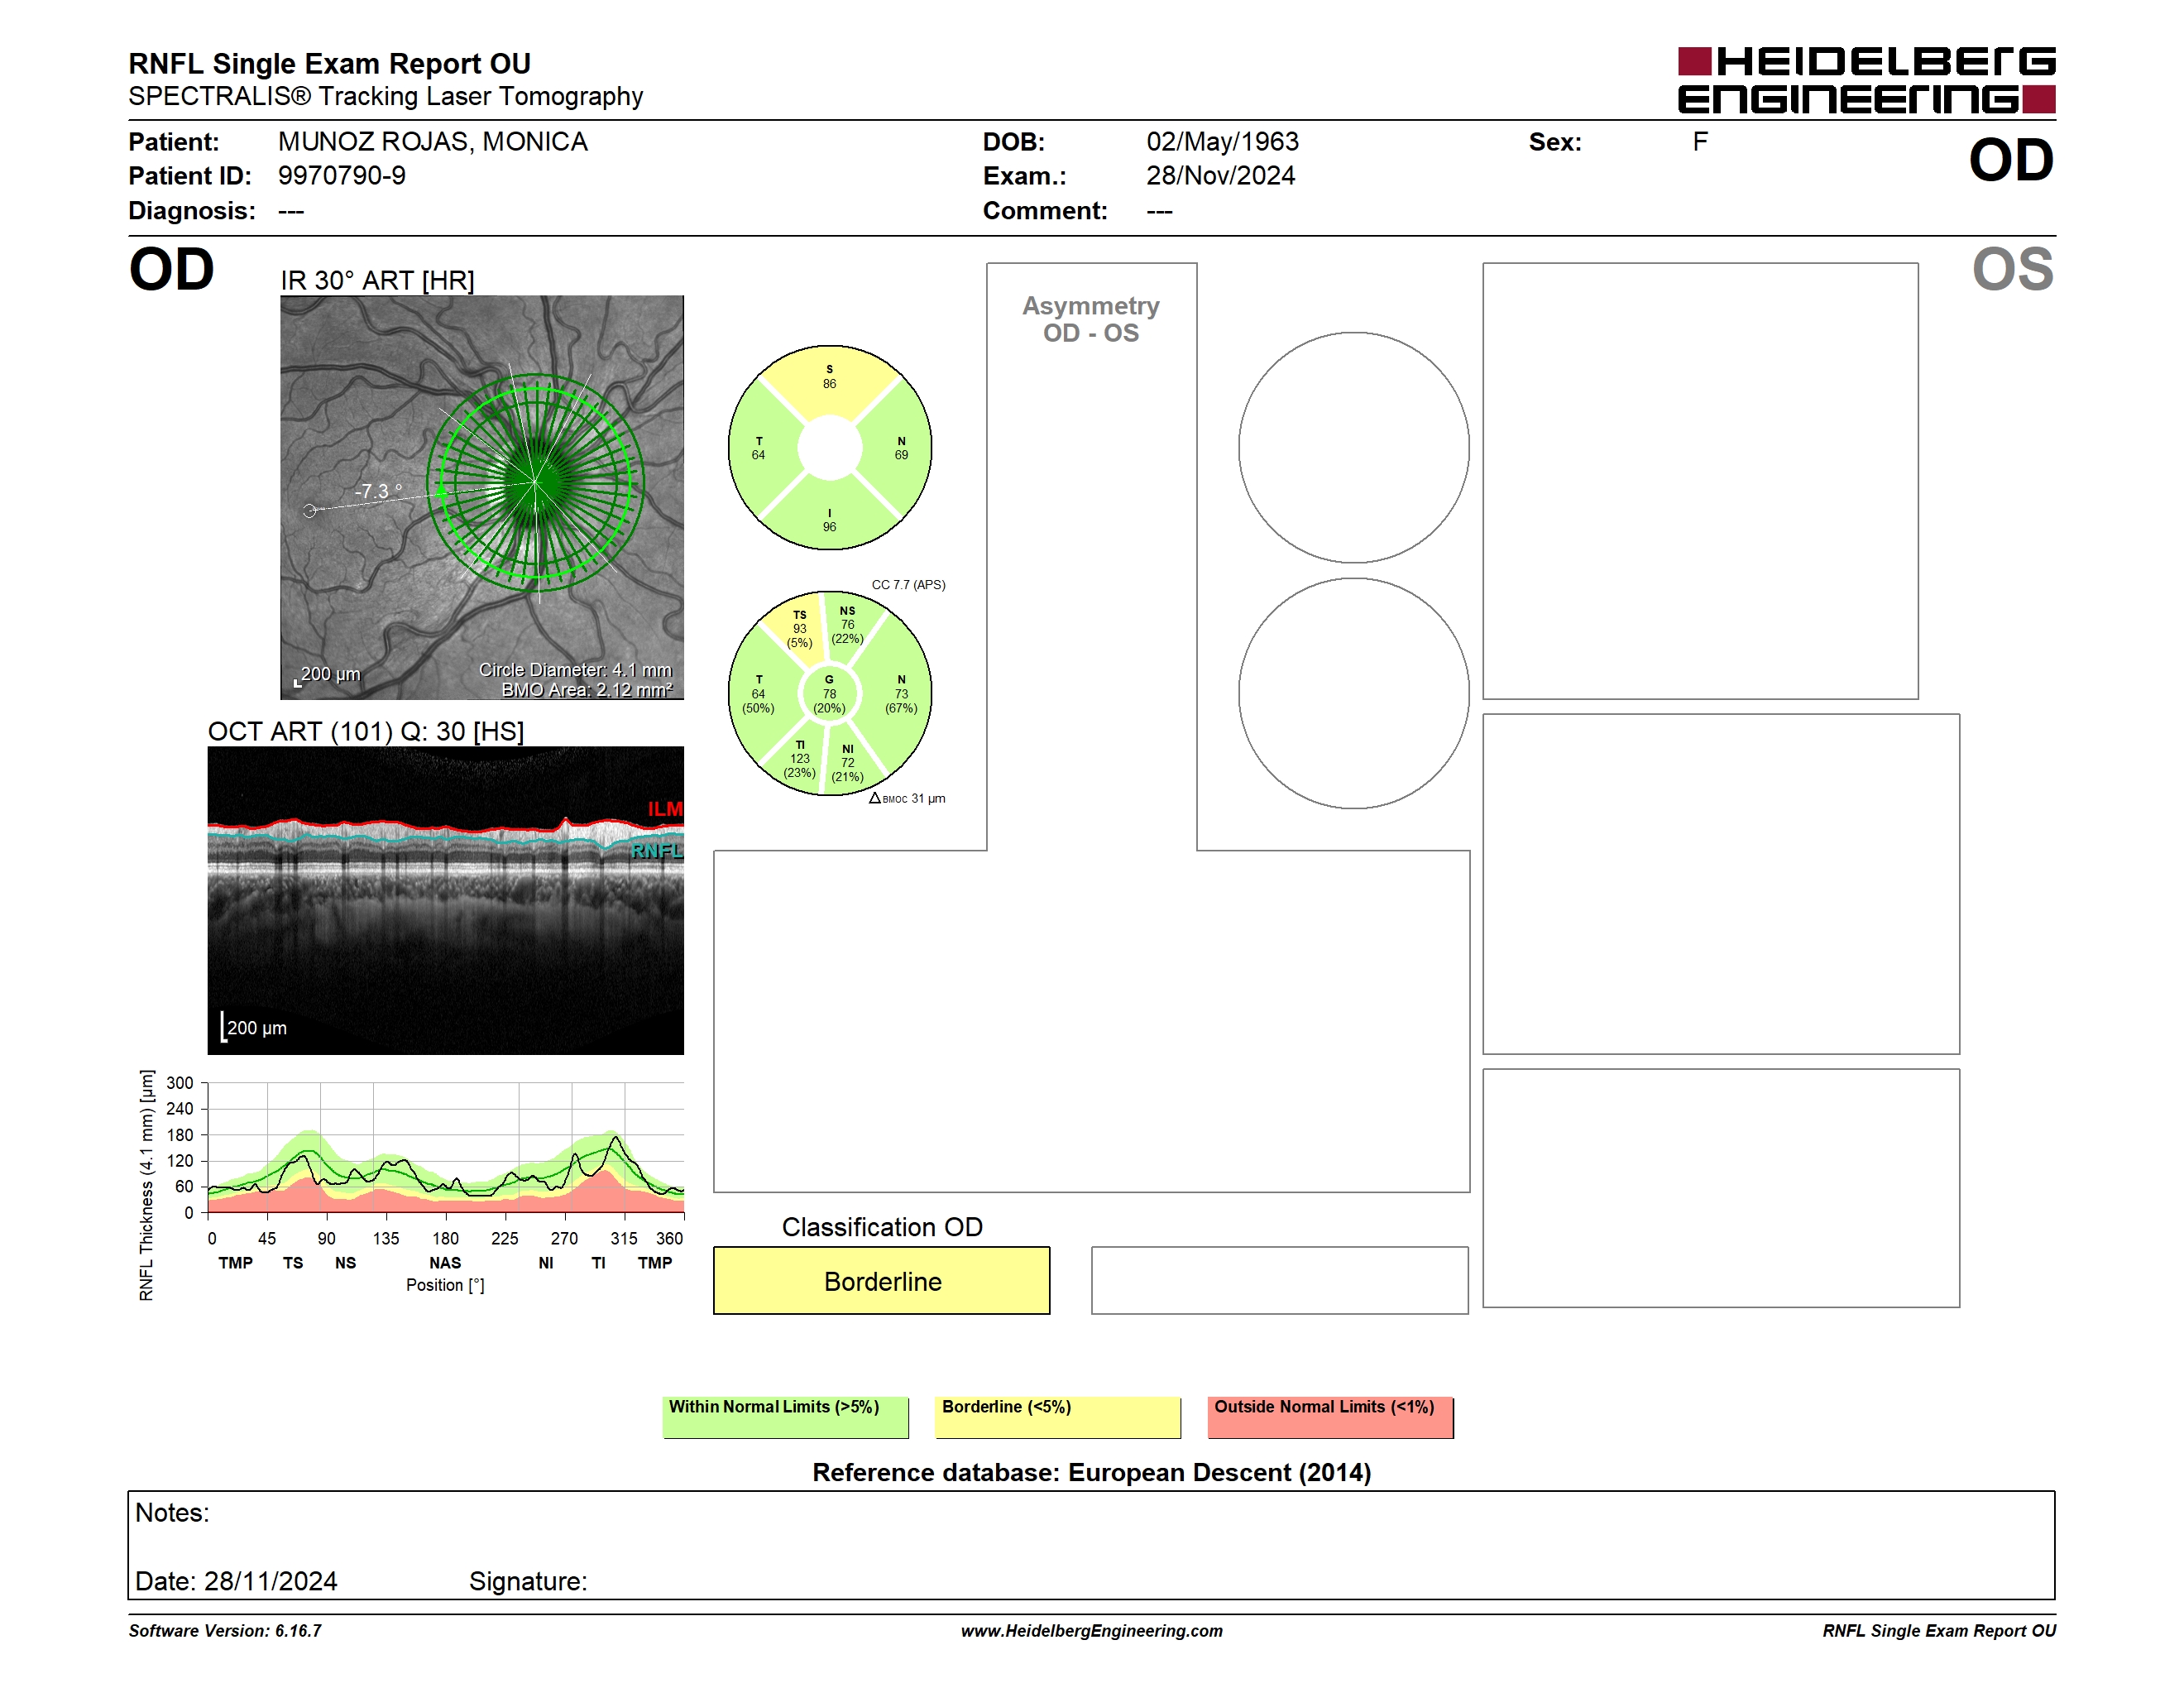
Task: Click the Within Normal Limits green legend
Action: point(785,1417)
